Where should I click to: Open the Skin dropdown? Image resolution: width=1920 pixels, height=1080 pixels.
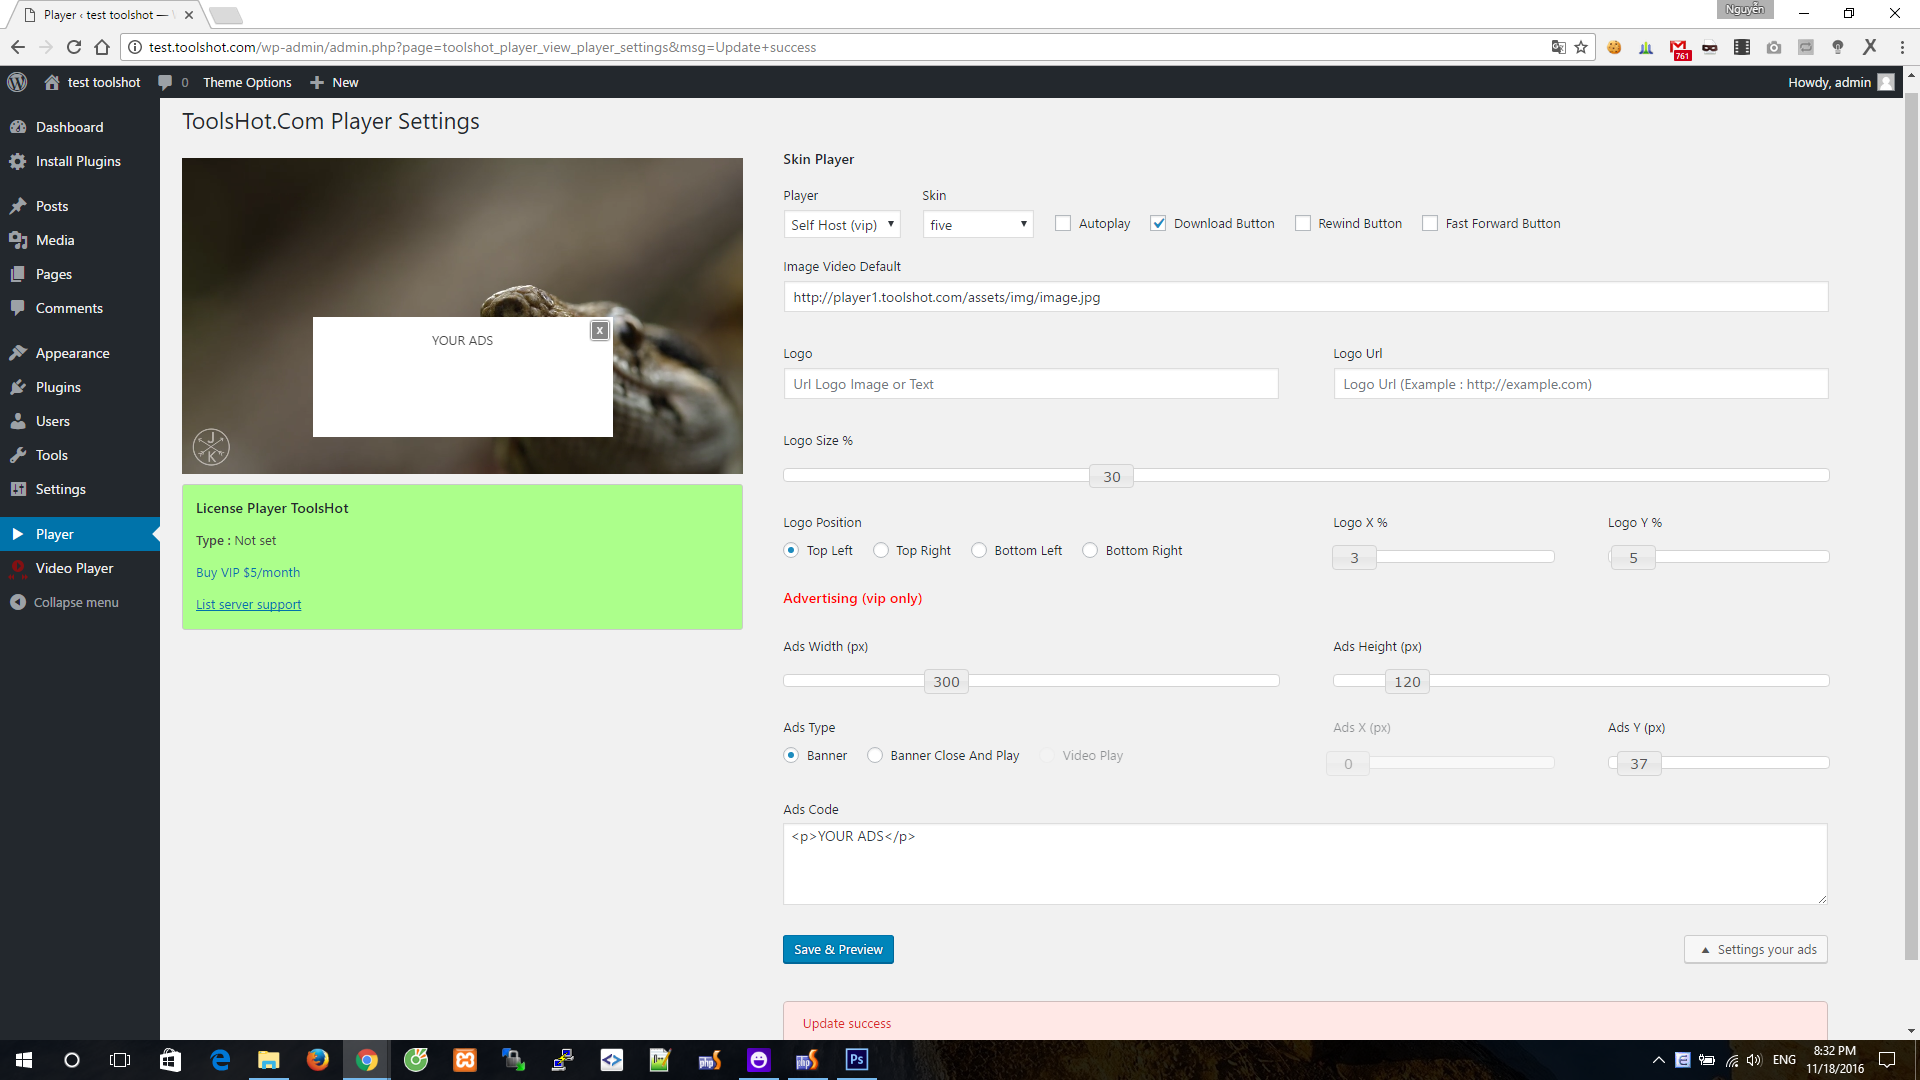coord(978,225)
